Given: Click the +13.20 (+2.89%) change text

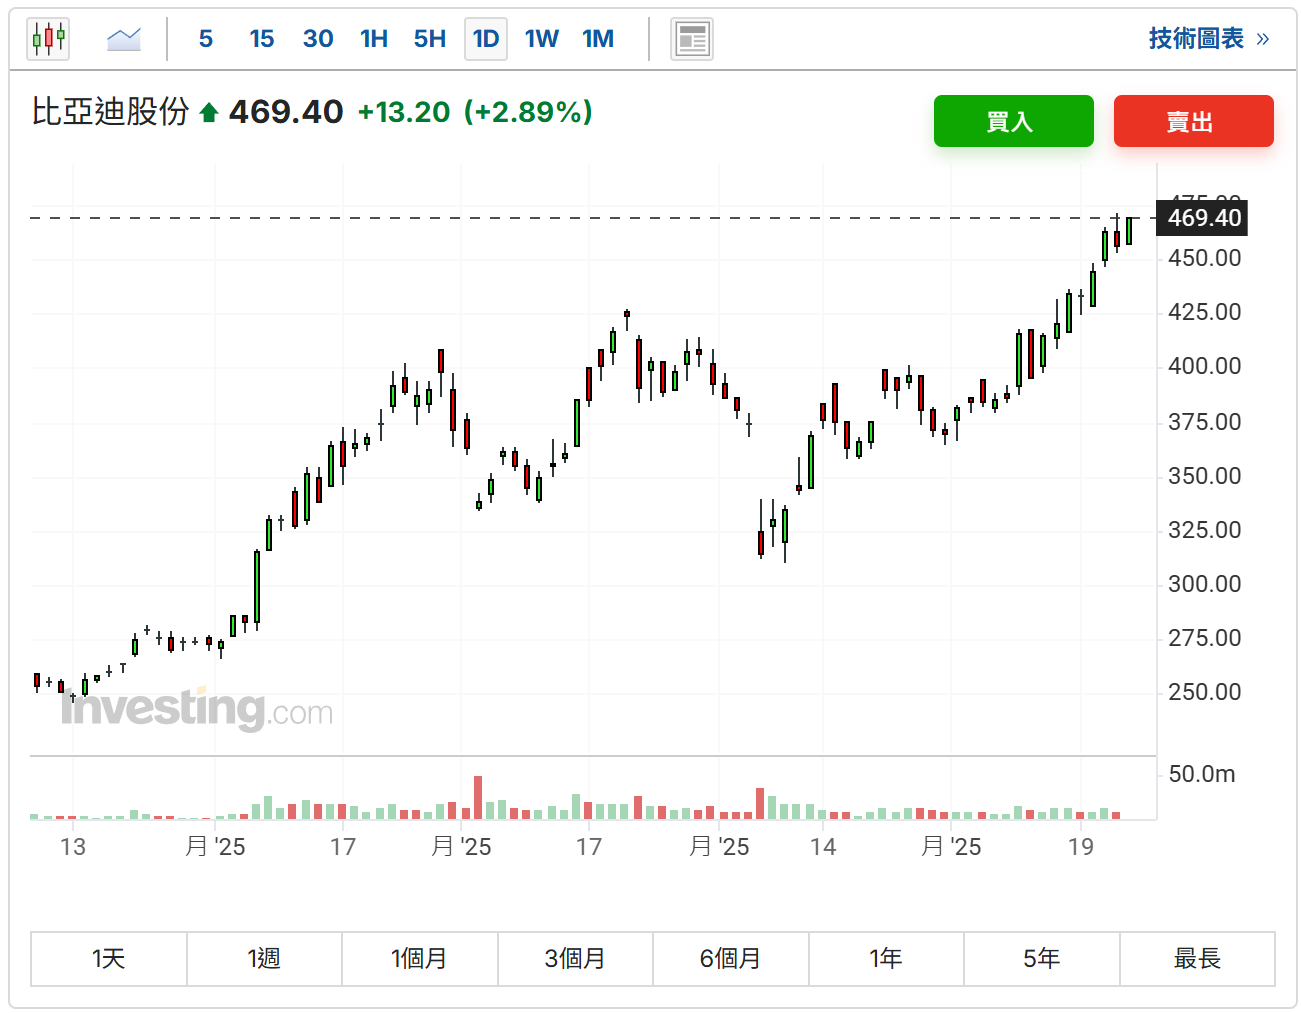Looking at the screenshot, I should pos(475,112).
